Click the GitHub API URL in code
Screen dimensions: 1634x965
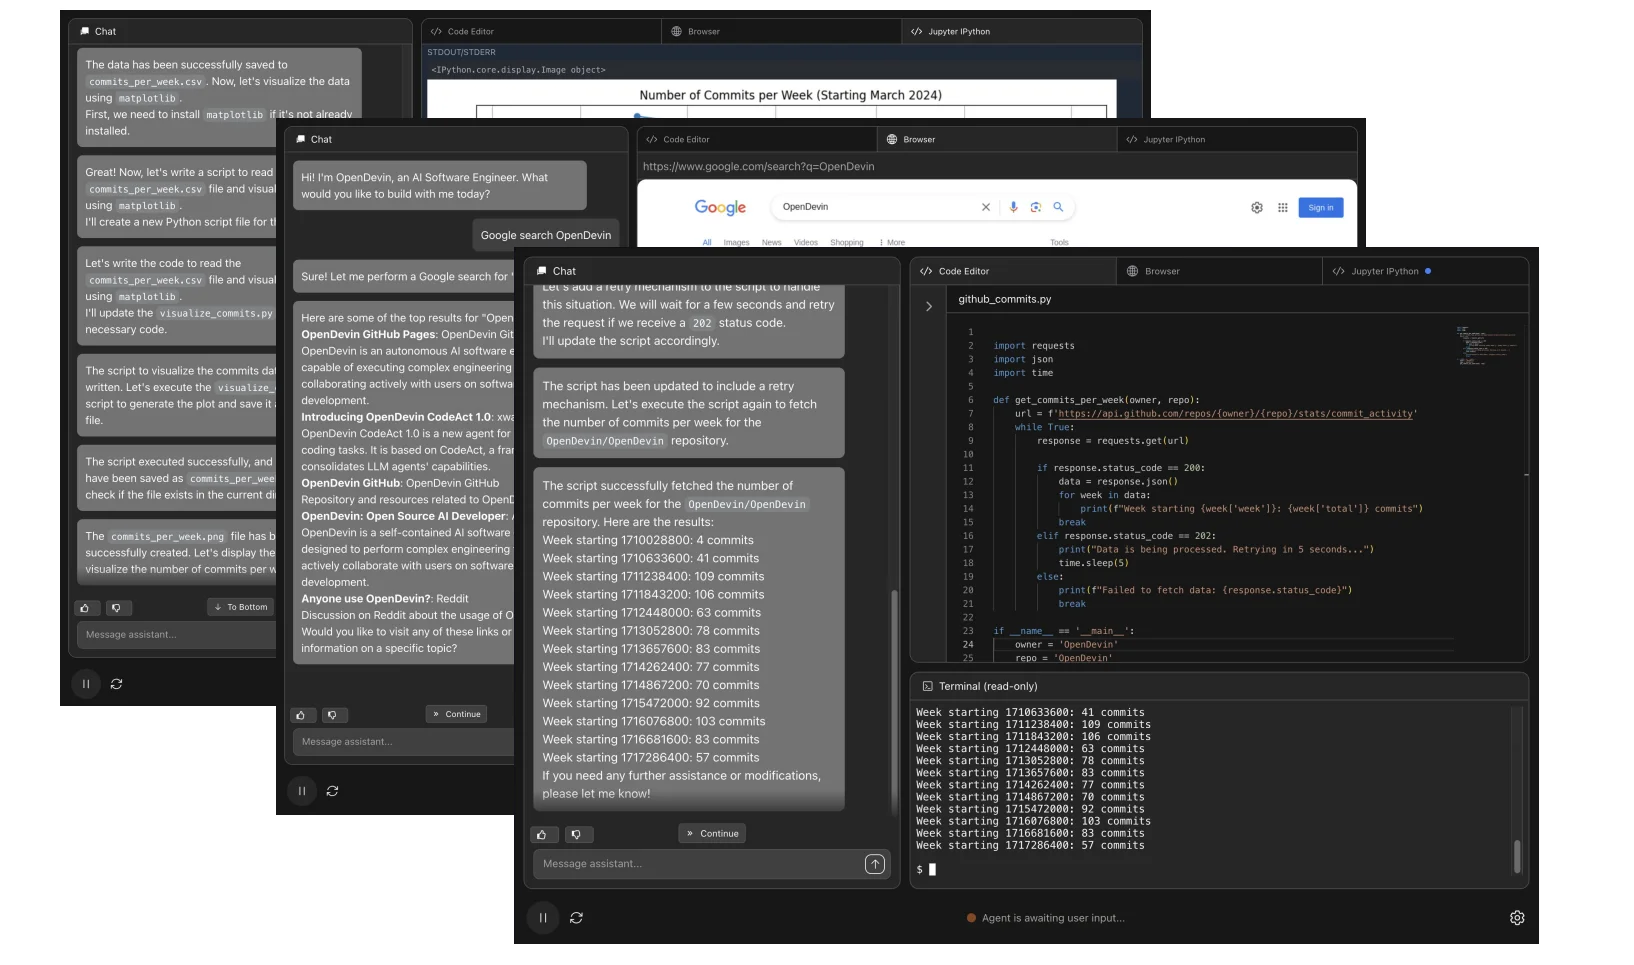[1235, 413]
